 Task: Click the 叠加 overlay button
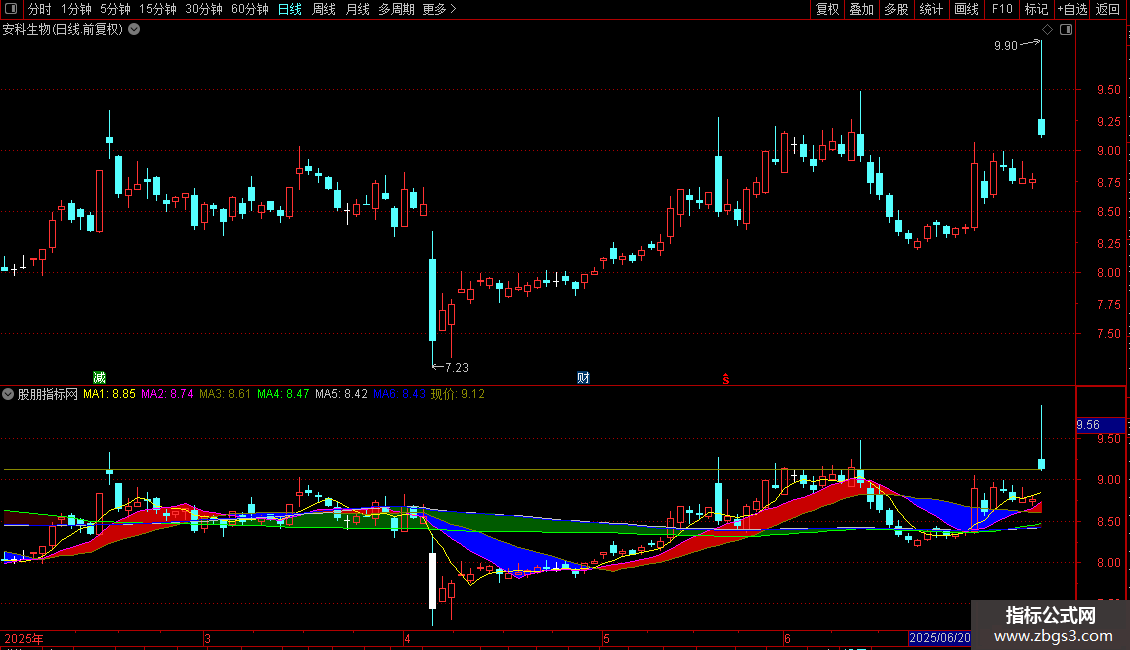[861, 9]
